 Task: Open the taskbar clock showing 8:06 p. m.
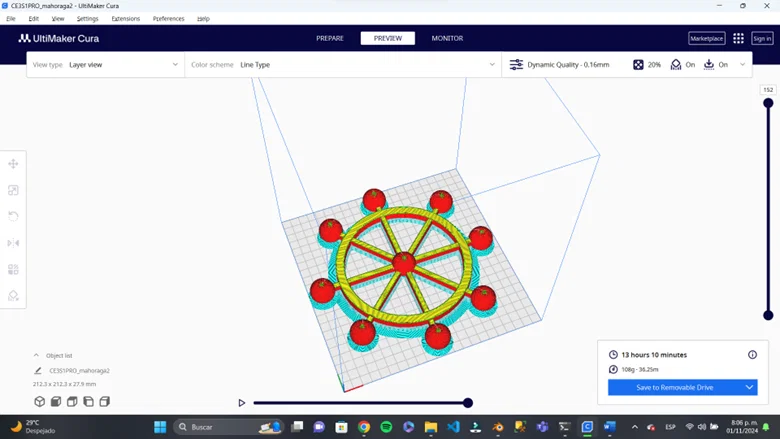click(x=744, y=427)
